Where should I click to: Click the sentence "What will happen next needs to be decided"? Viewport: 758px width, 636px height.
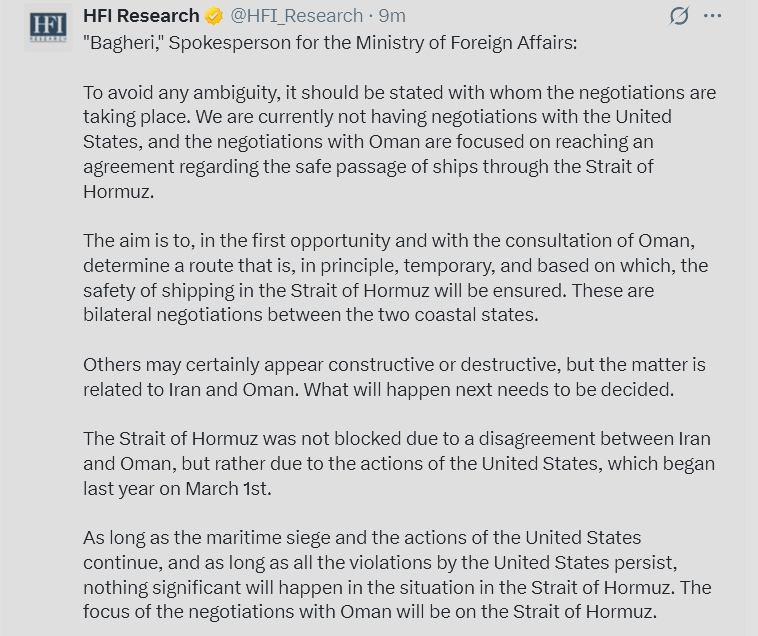[489, 390]
